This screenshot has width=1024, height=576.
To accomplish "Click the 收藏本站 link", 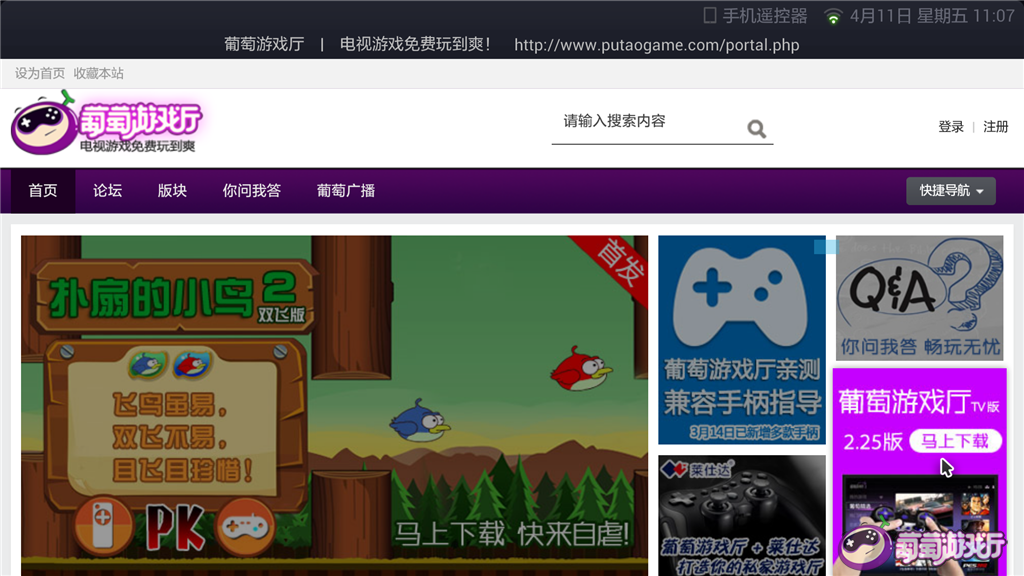I will pos(99,73).
